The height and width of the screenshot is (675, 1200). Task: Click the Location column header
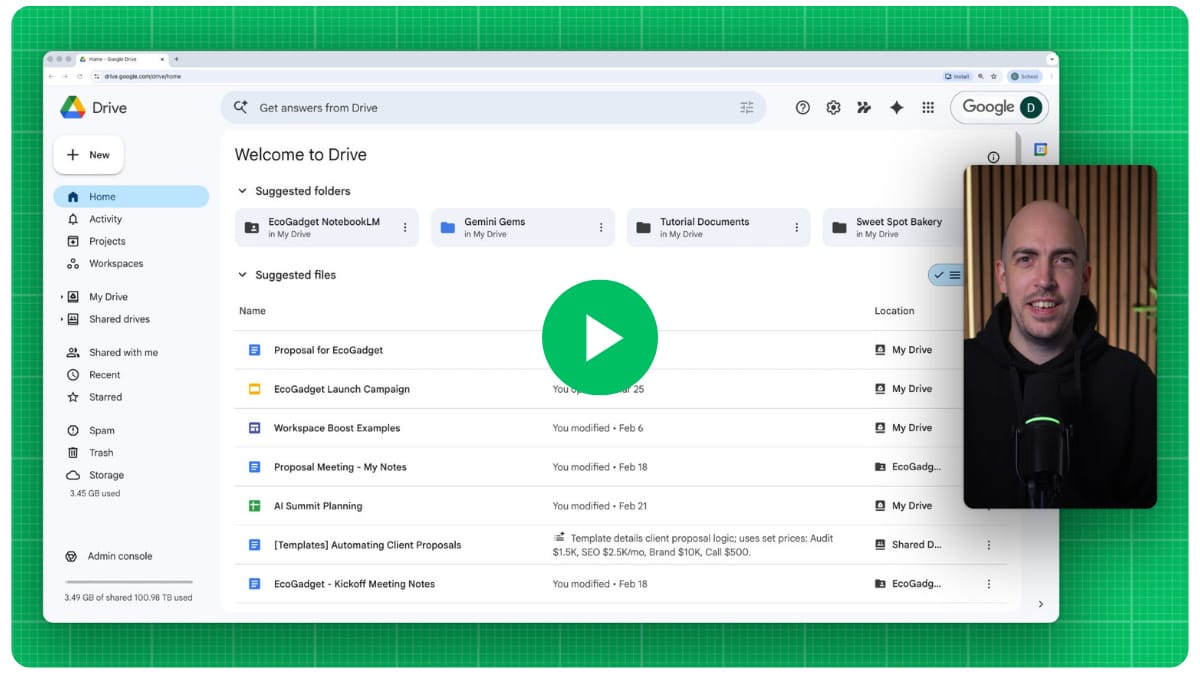[894, 311]
